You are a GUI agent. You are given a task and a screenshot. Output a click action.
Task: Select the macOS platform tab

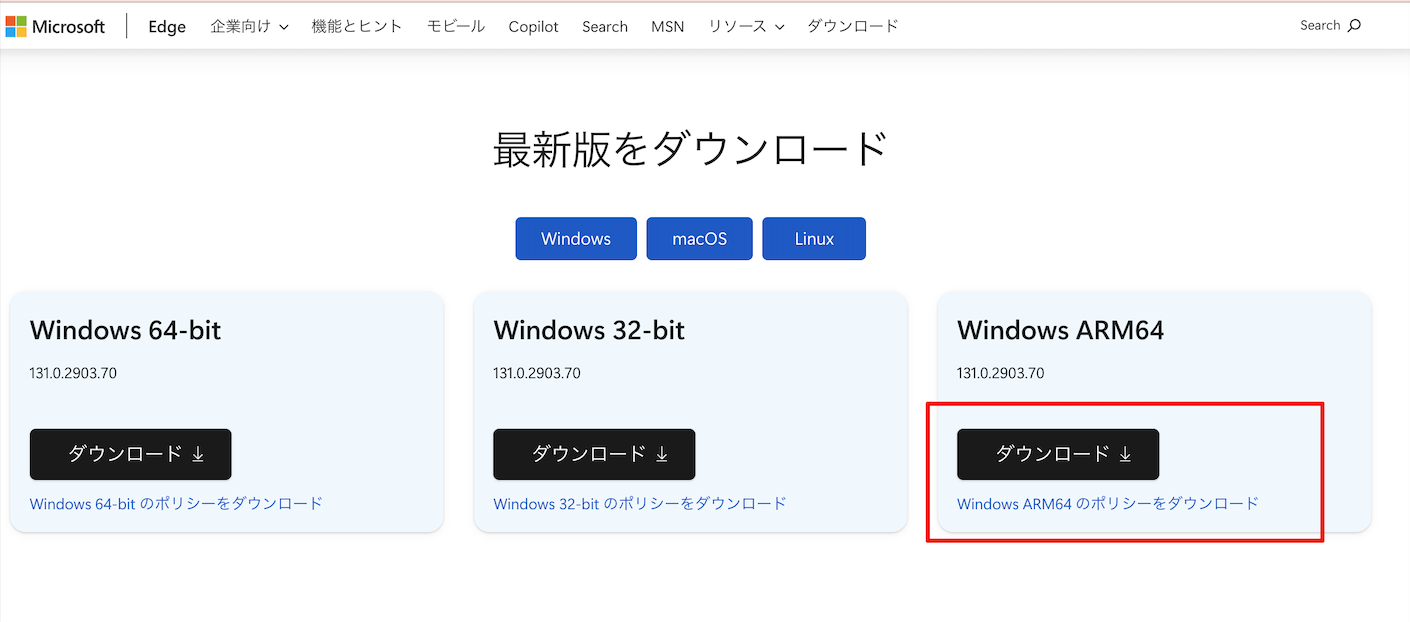[x=699, y=239]
